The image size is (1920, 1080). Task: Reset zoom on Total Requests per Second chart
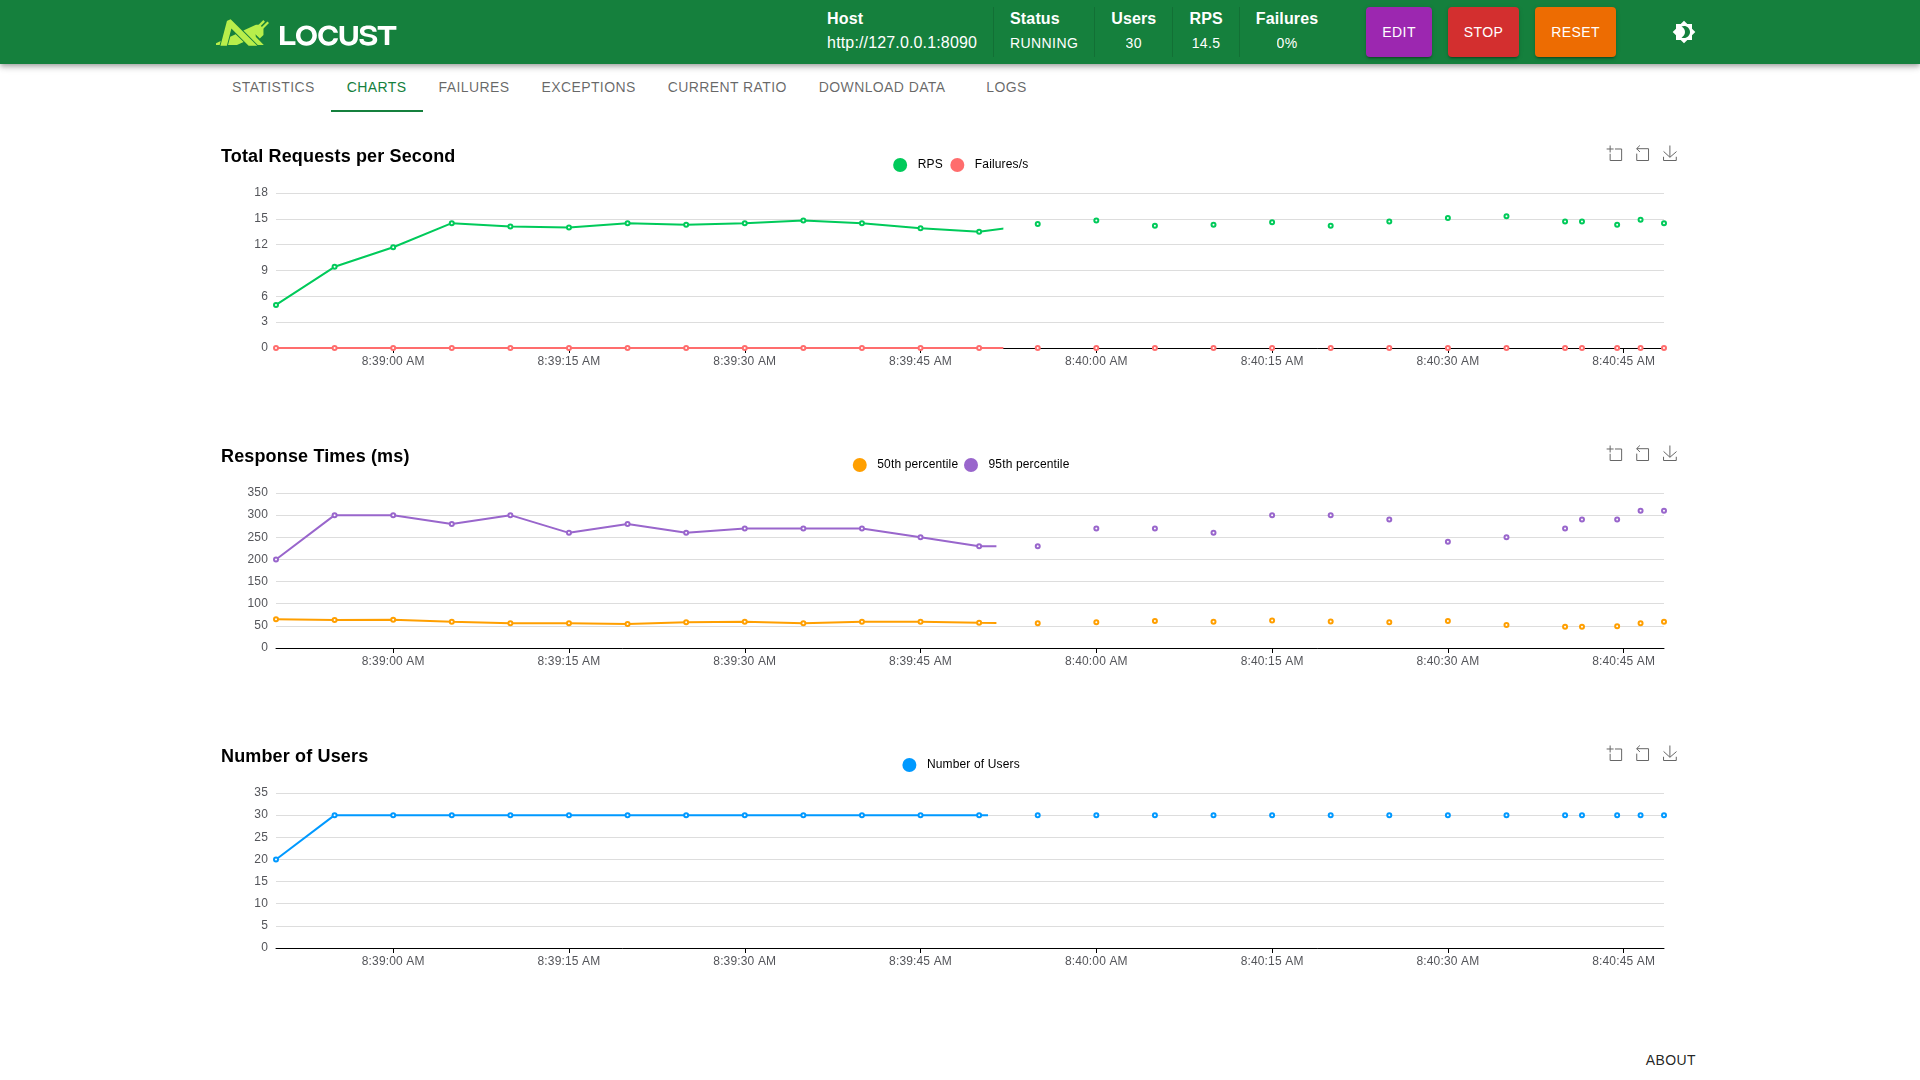click(1642, 154)
